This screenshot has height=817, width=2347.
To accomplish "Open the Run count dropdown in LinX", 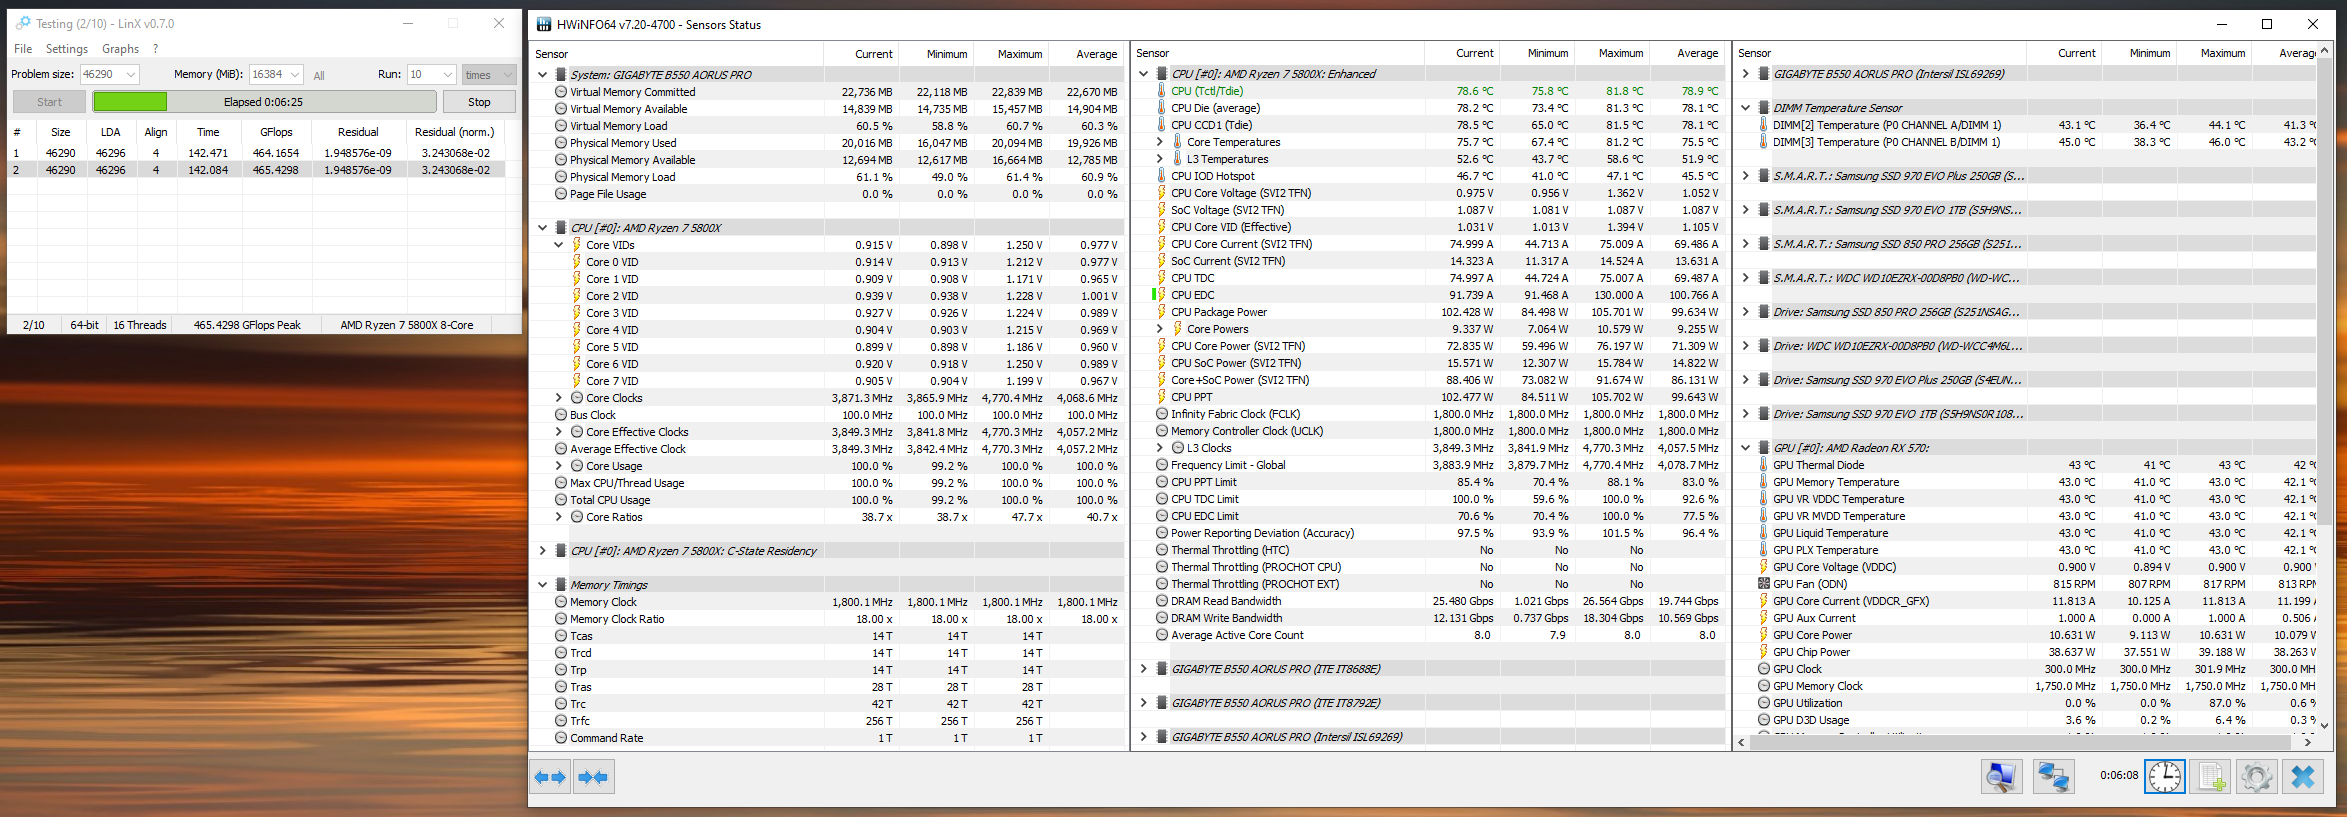I will coord(448,74).
